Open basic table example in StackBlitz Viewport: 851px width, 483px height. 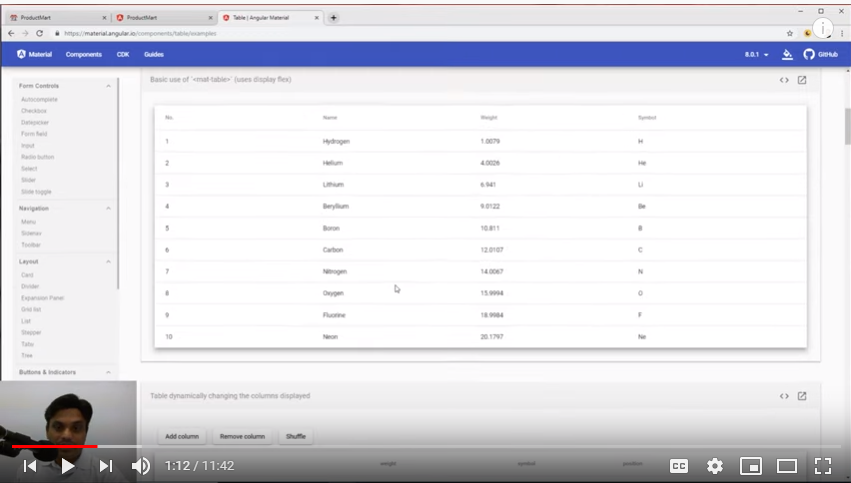coord(802,80)
